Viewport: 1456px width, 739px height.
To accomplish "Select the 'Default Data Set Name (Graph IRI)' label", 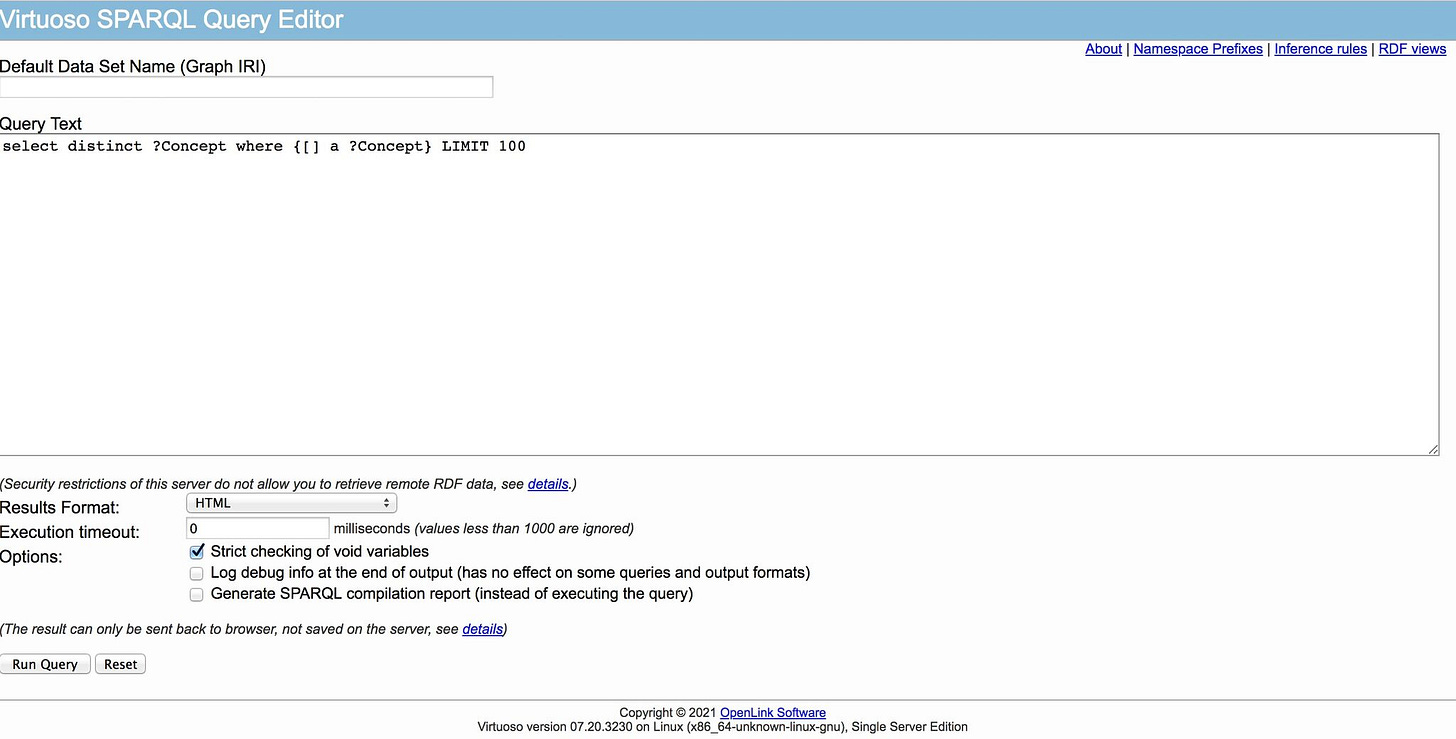I will (133, 67).
